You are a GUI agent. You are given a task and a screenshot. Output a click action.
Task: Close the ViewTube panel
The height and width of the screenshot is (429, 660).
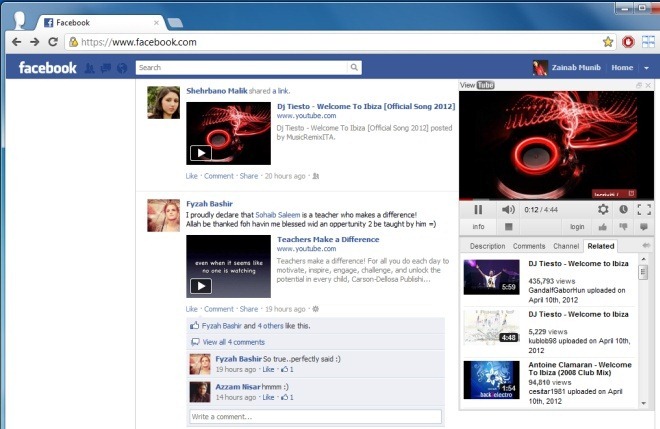pyautogui.click(x=648, y=85)
